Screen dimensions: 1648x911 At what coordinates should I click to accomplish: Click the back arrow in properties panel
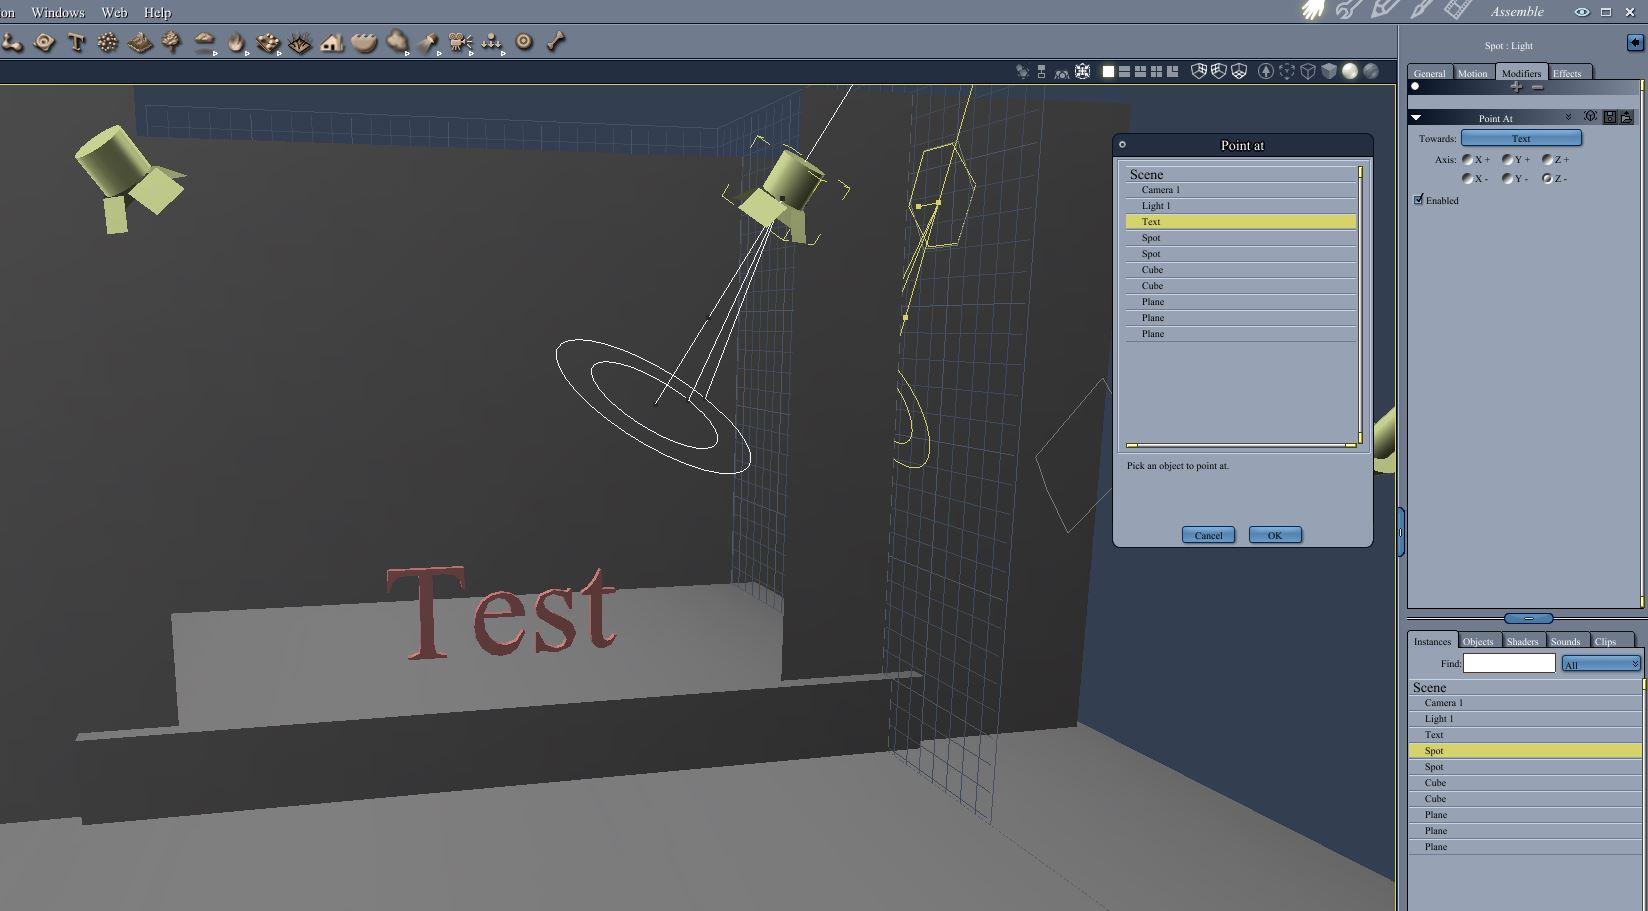point(1635,42)
